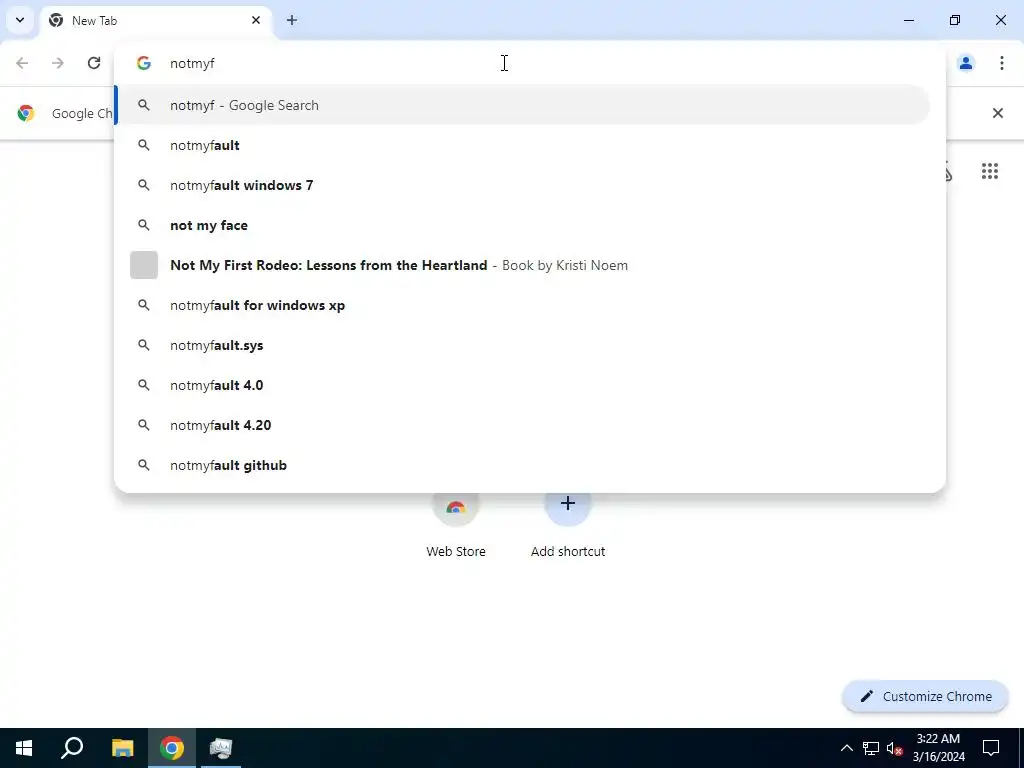The height and width of the screenshot is (768, 1024).
Task: Click the search icon beside 'not my face'
Action: 144,225
